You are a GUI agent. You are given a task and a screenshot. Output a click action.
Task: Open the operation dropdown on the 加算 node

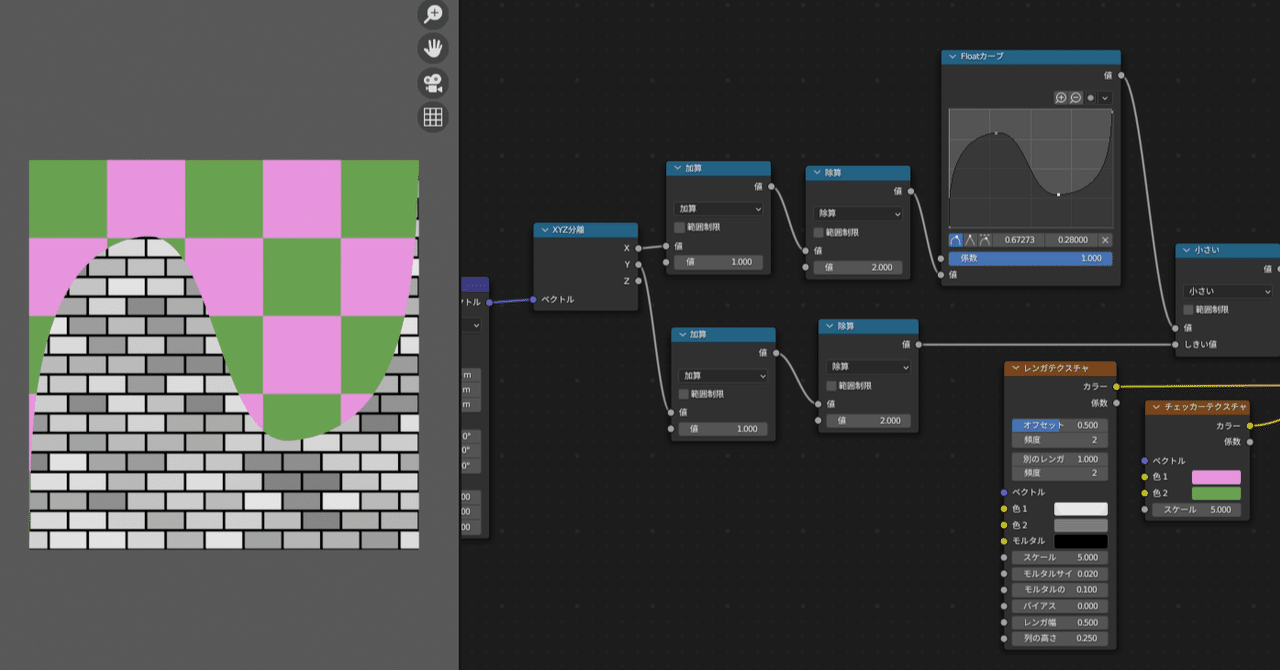pyautogui.click(x=718, y=208)
